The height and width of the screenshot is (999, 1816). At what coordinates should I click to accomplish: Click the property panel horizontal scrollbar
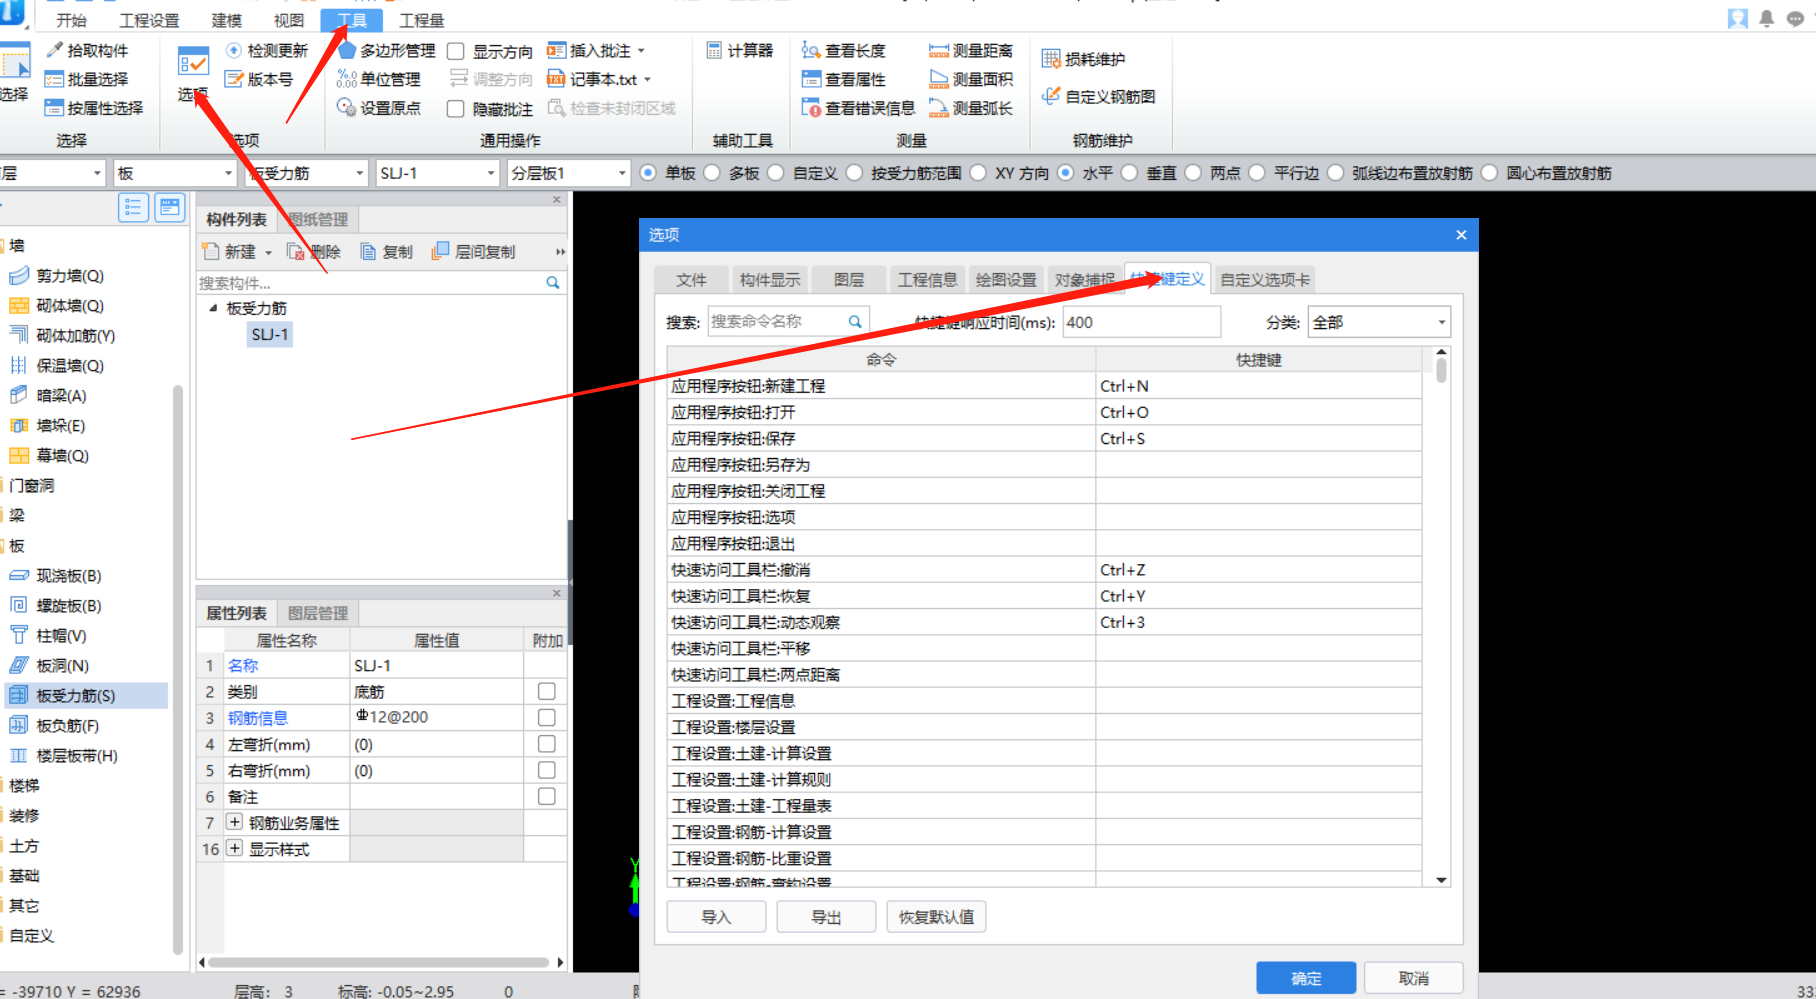point(378,962)
